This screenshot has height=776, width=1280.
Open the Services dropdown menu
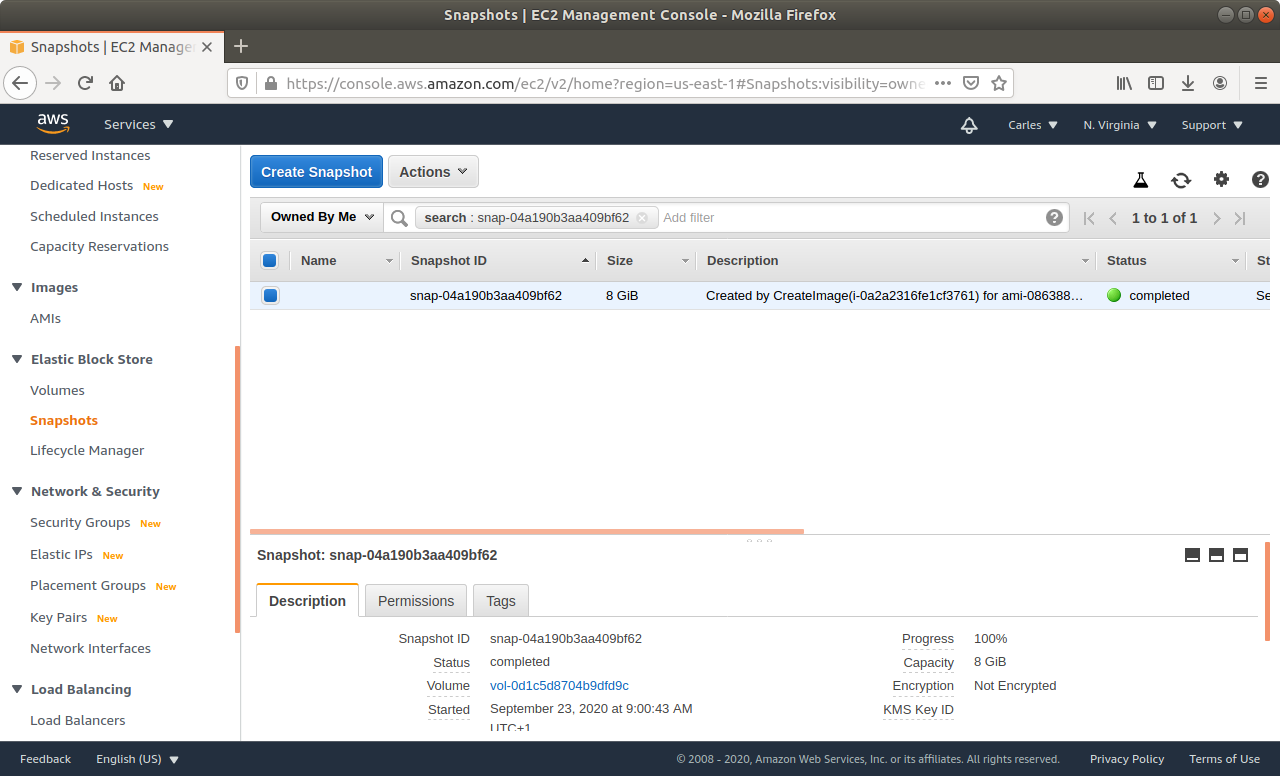tap(139, 125)
